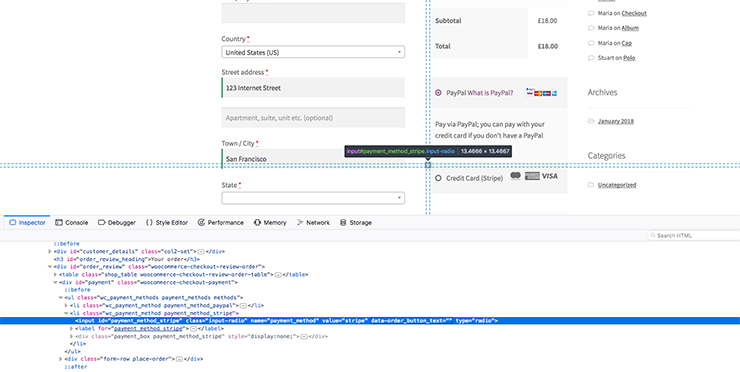This screenshot has width=740, height=372.
Task: Switch to the Style Editor tab
Action: pos(167,222)
